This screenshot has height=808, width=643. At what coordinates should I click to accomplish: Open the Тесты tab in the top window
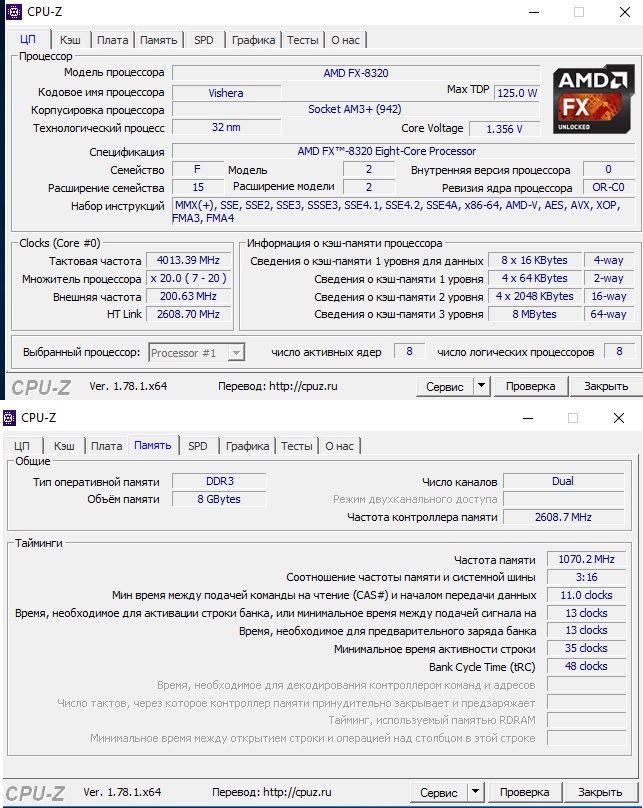click(302, 40)
